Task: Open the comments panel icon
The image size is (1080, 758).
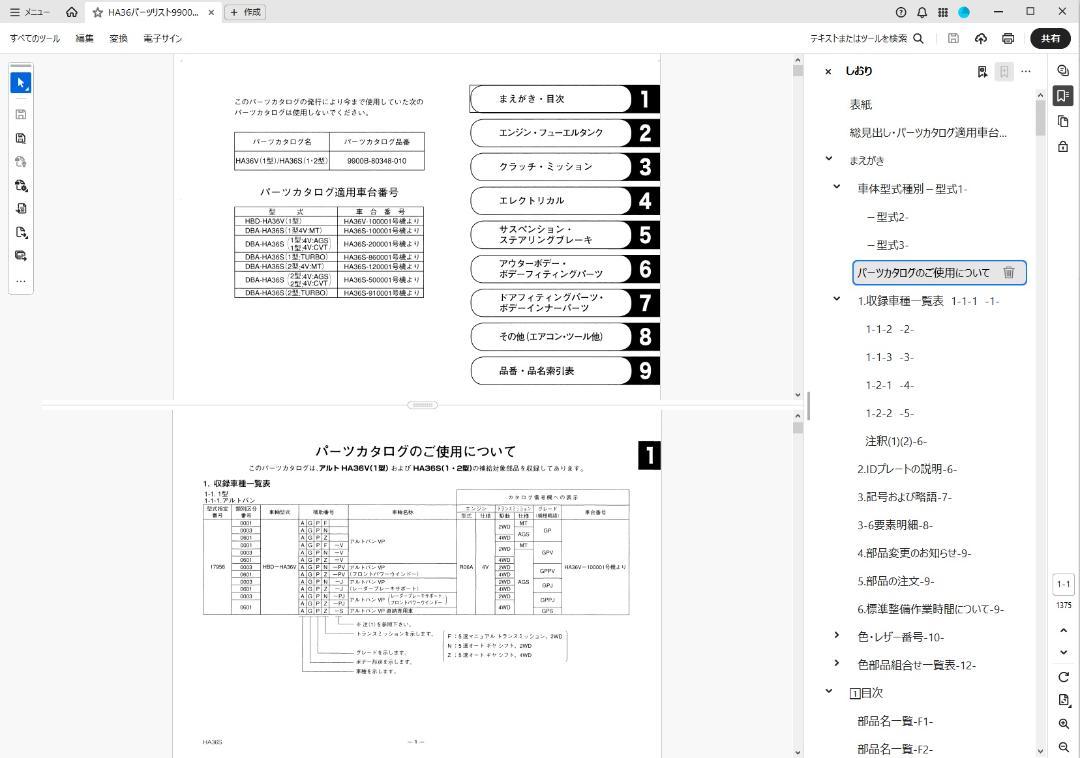Action: point(1063,70)
